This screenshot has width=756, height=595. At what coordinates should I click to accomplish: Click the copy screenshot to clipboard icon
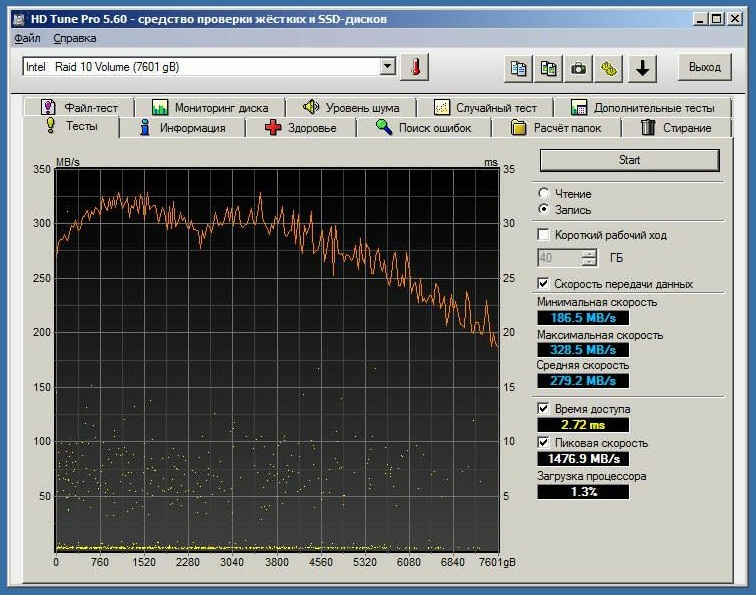(x=548, y=67)
